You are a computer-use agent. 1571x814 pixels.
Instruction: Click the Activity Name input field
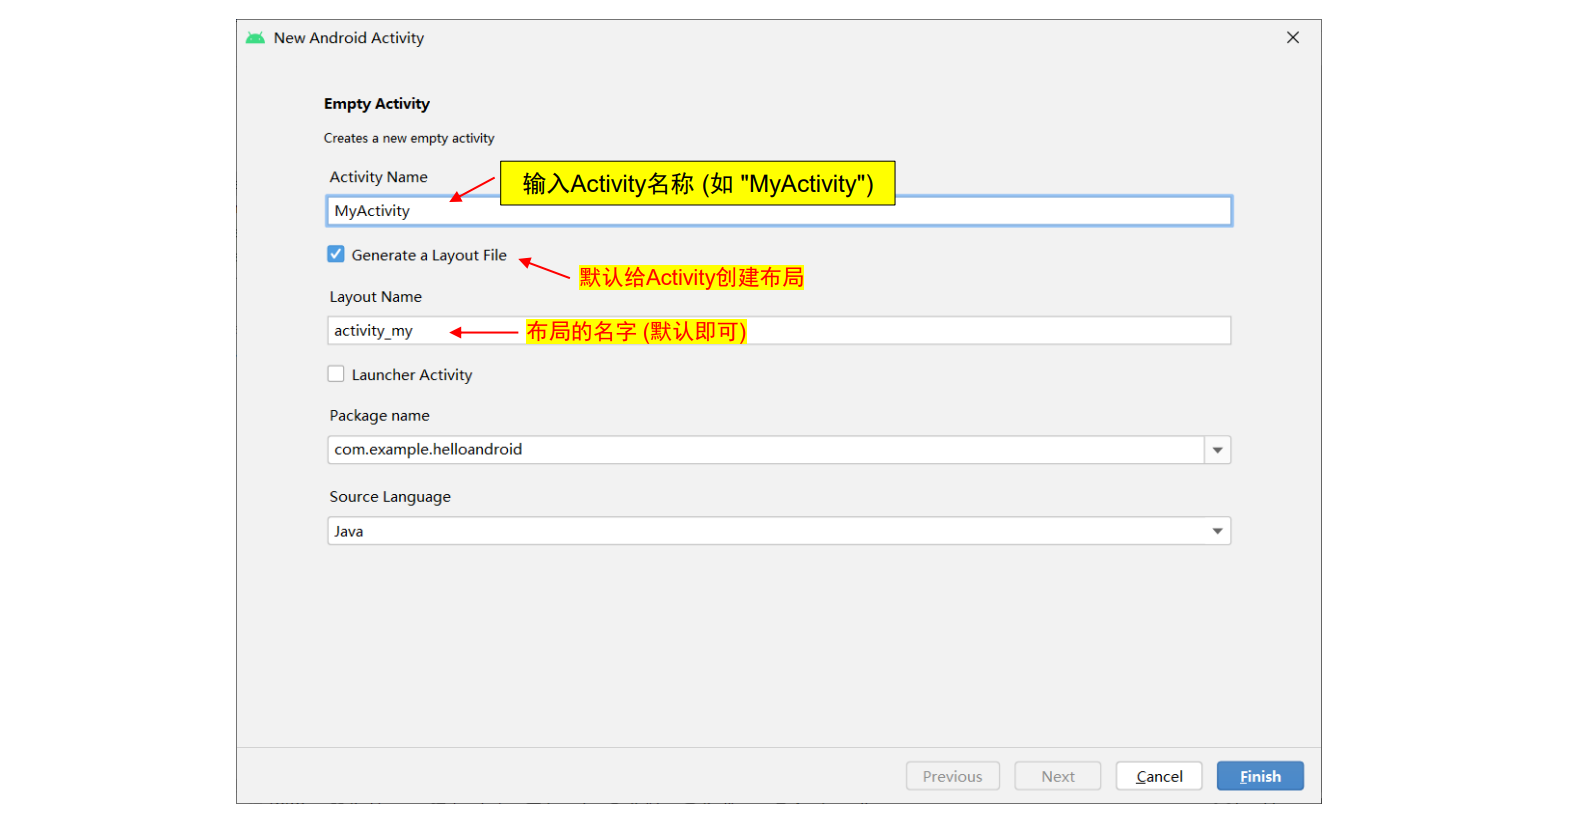coord(779,211)
